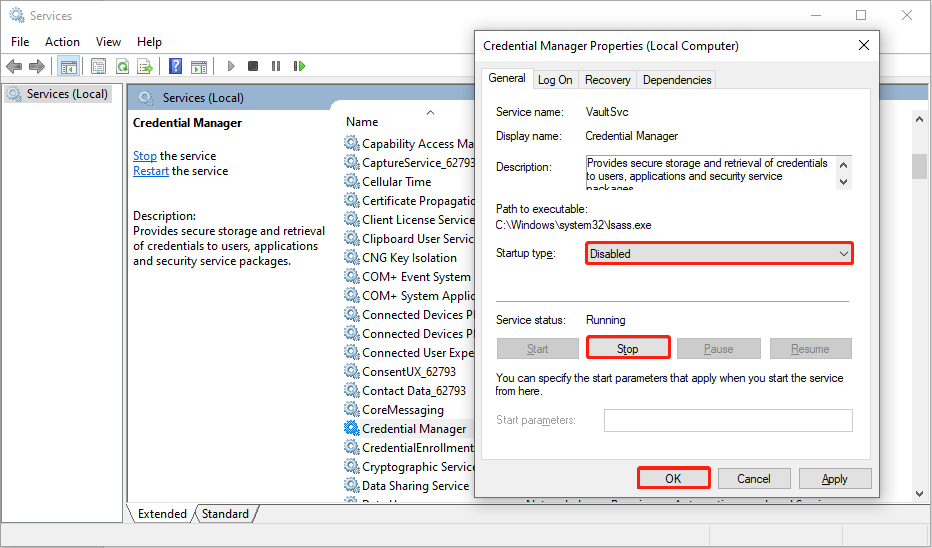932x548 pixels.
Task: Click gear icon next to ConsentUX_62793
Action: [x=352, y=371]
